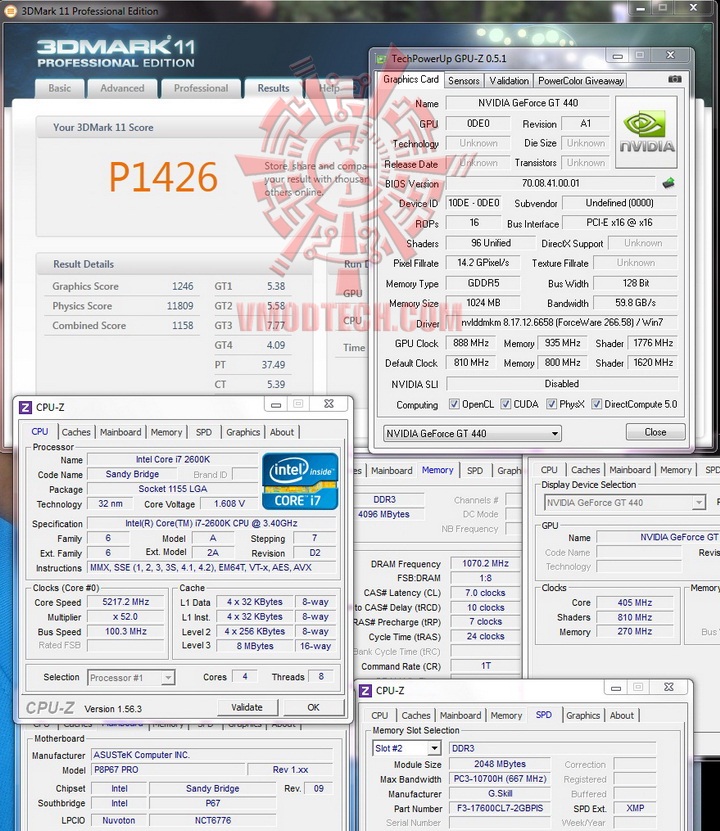
Task: Click the Max Bandwidth value PC3-10700H
Action: click(500, 779)
